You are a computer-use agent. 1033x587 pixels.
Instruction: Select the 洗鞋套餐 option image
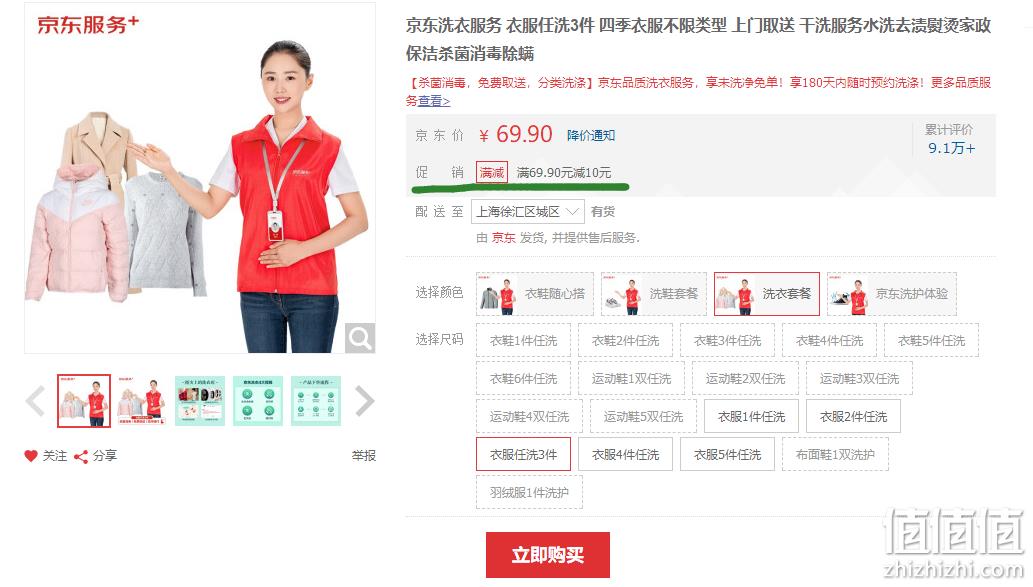click(x=623, y=294)
